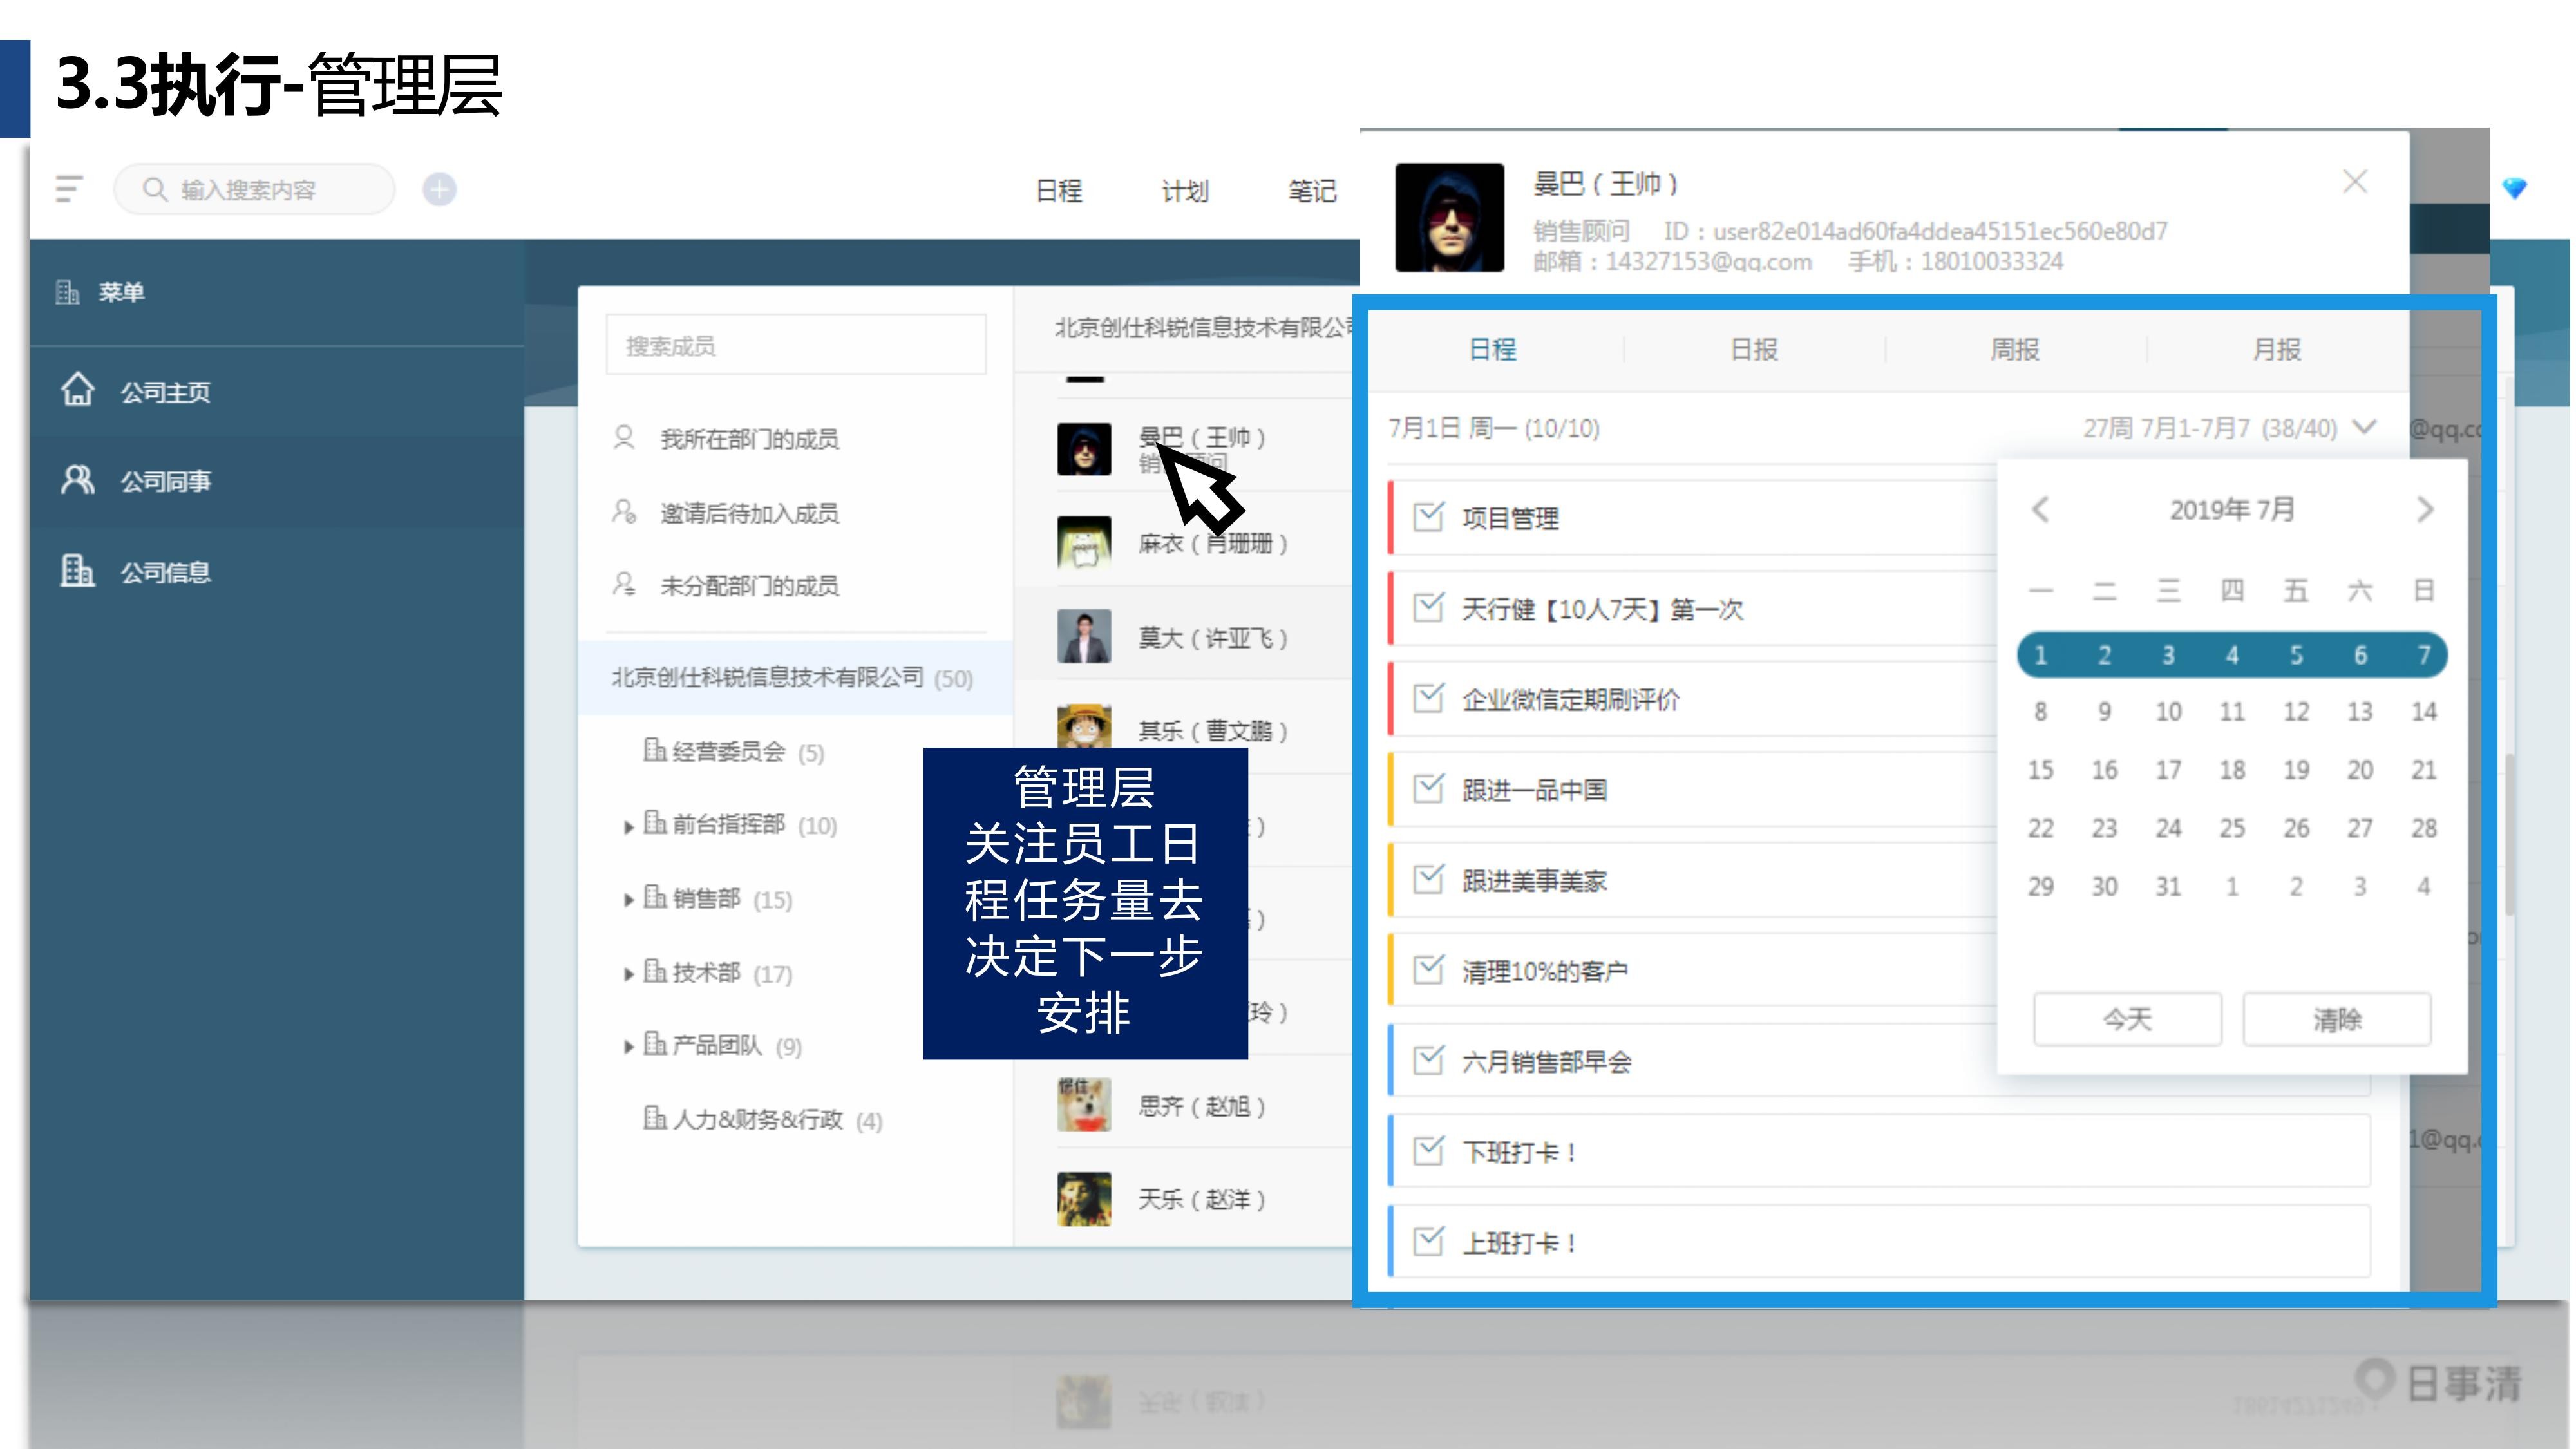Select day 31 in the calendar
This screenshot has height=1449, width=2576.
point(2168,886)
